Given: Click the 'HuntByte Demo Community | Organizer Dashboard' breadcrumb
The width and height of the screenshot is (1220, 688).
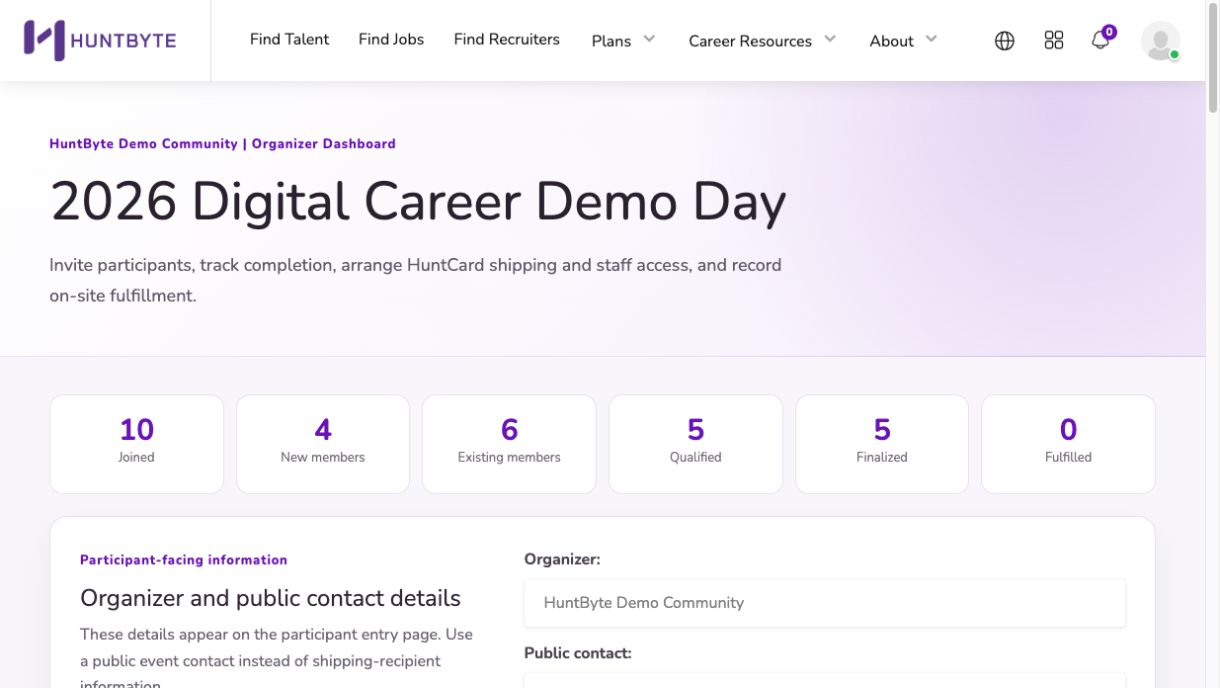Looking at the screenshot, I should (222, 144).
